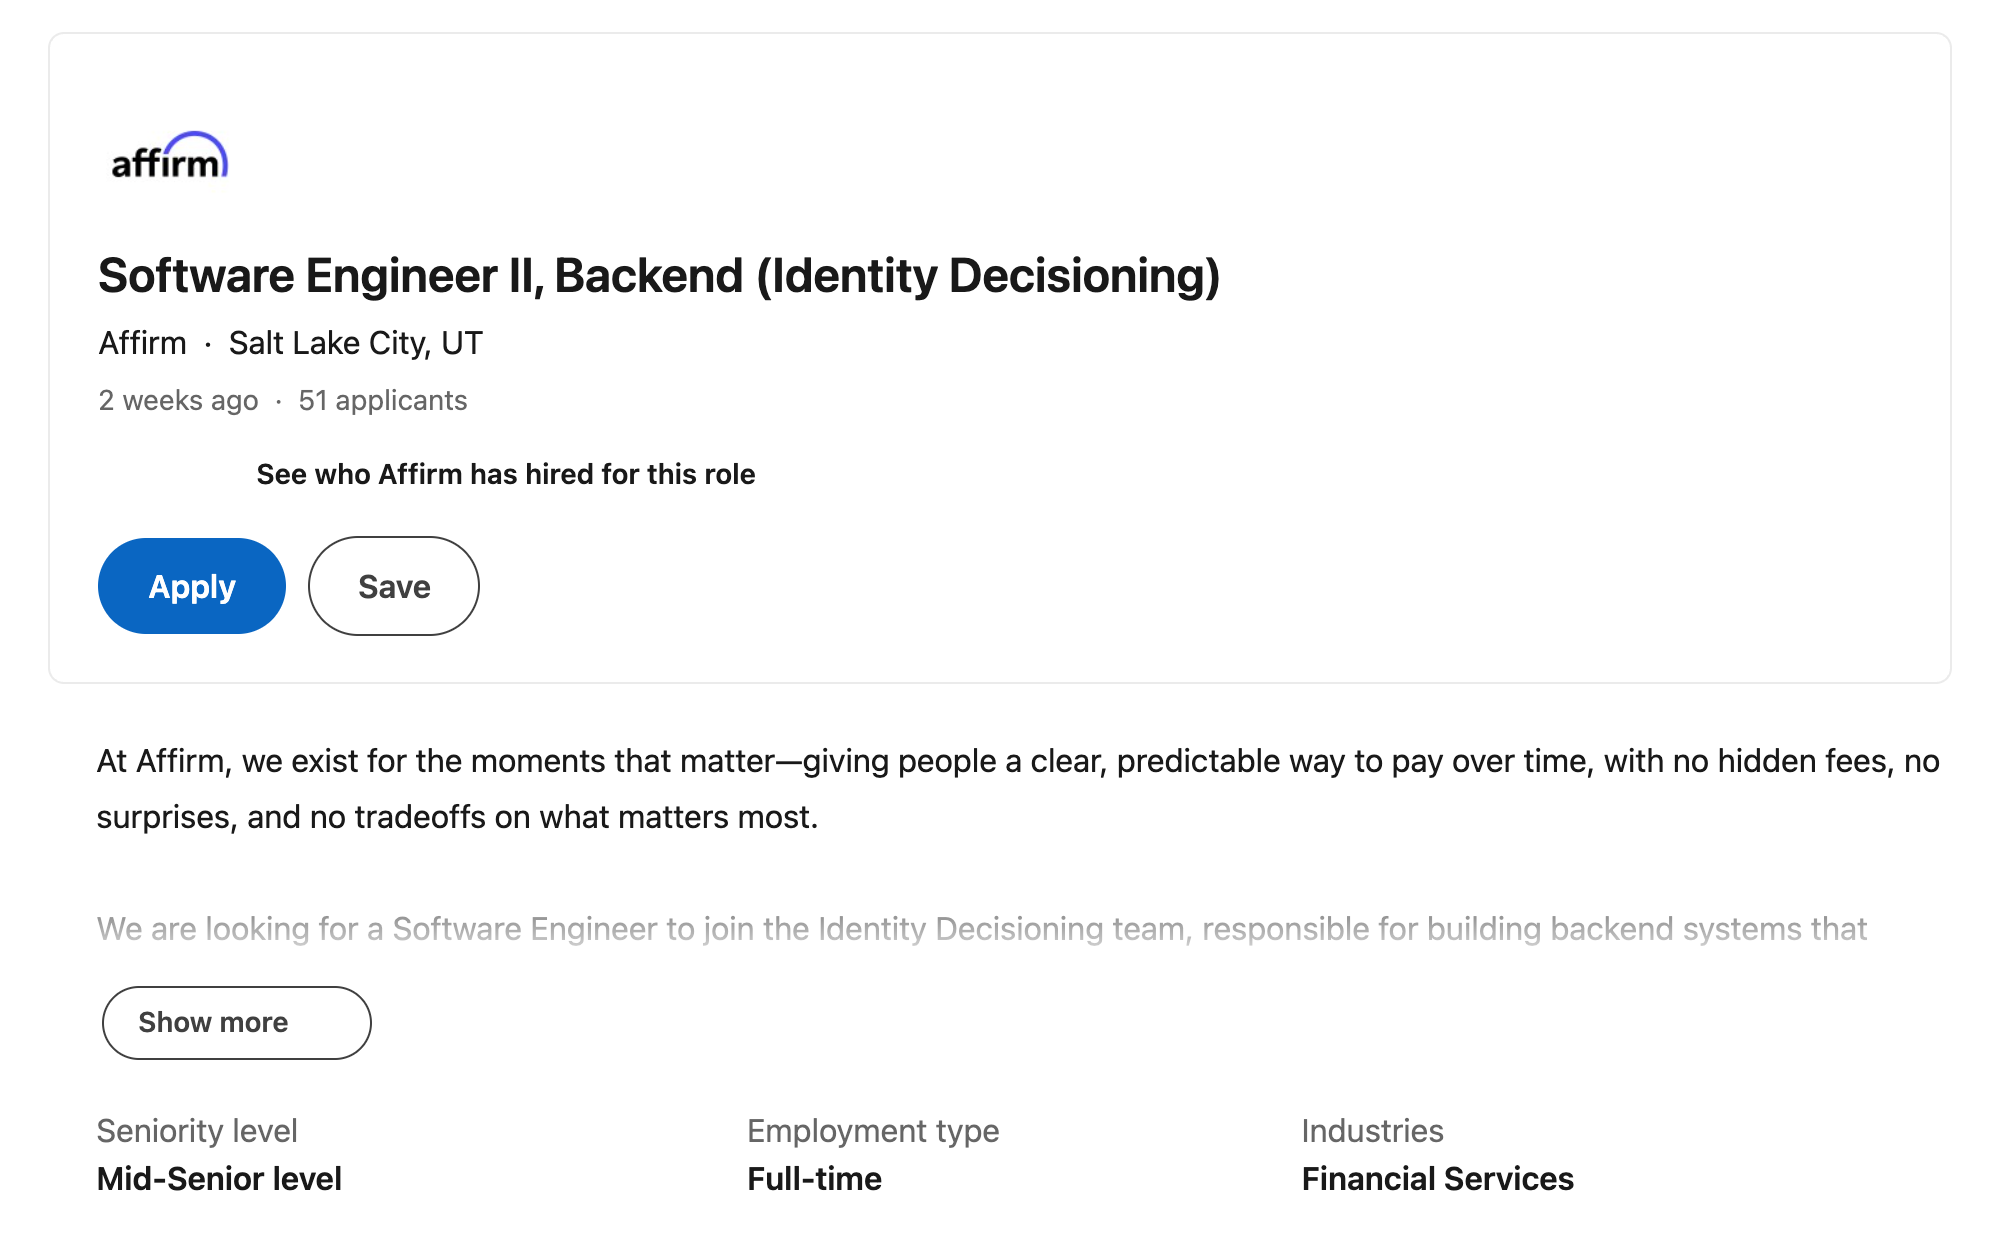Click the 'At Affirm, we exist' paragraph
The width and height of the screenshot is (2000, 1240).
tap(1018, 789)
